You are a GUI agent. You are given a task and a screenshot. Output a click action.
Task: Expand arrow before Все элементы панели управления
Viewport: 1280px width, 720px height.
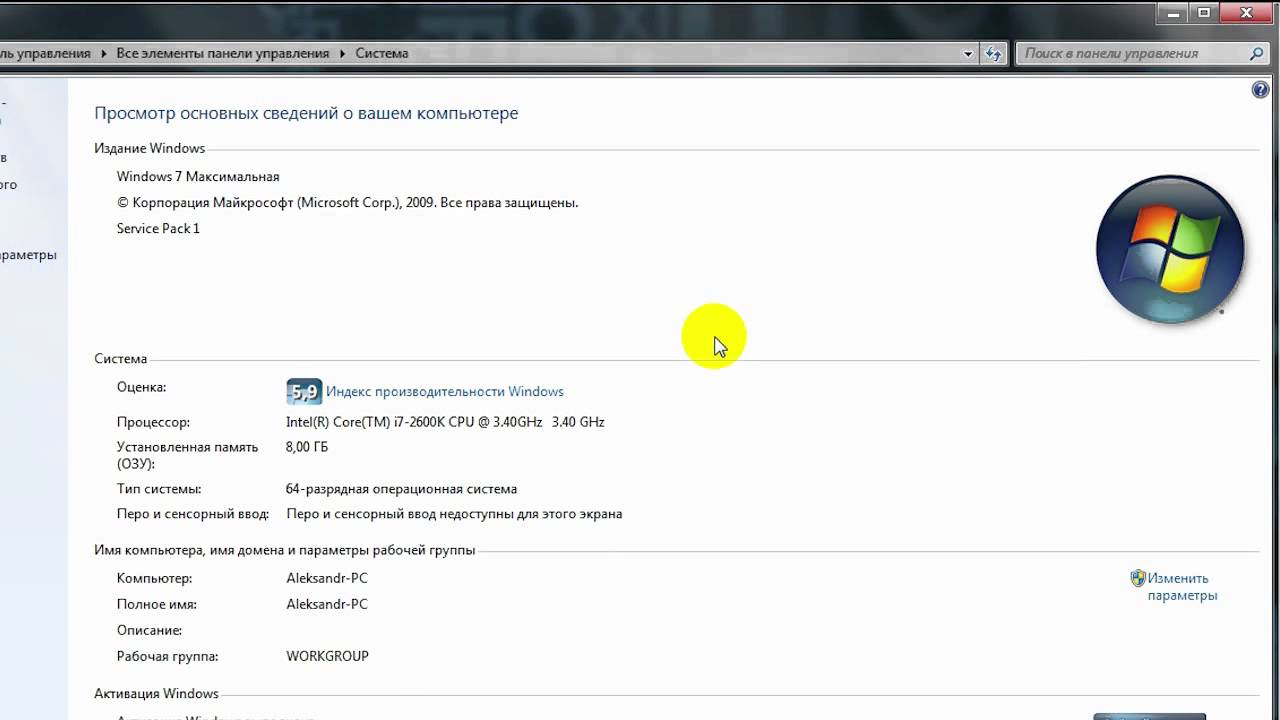[x=103, y=54]
